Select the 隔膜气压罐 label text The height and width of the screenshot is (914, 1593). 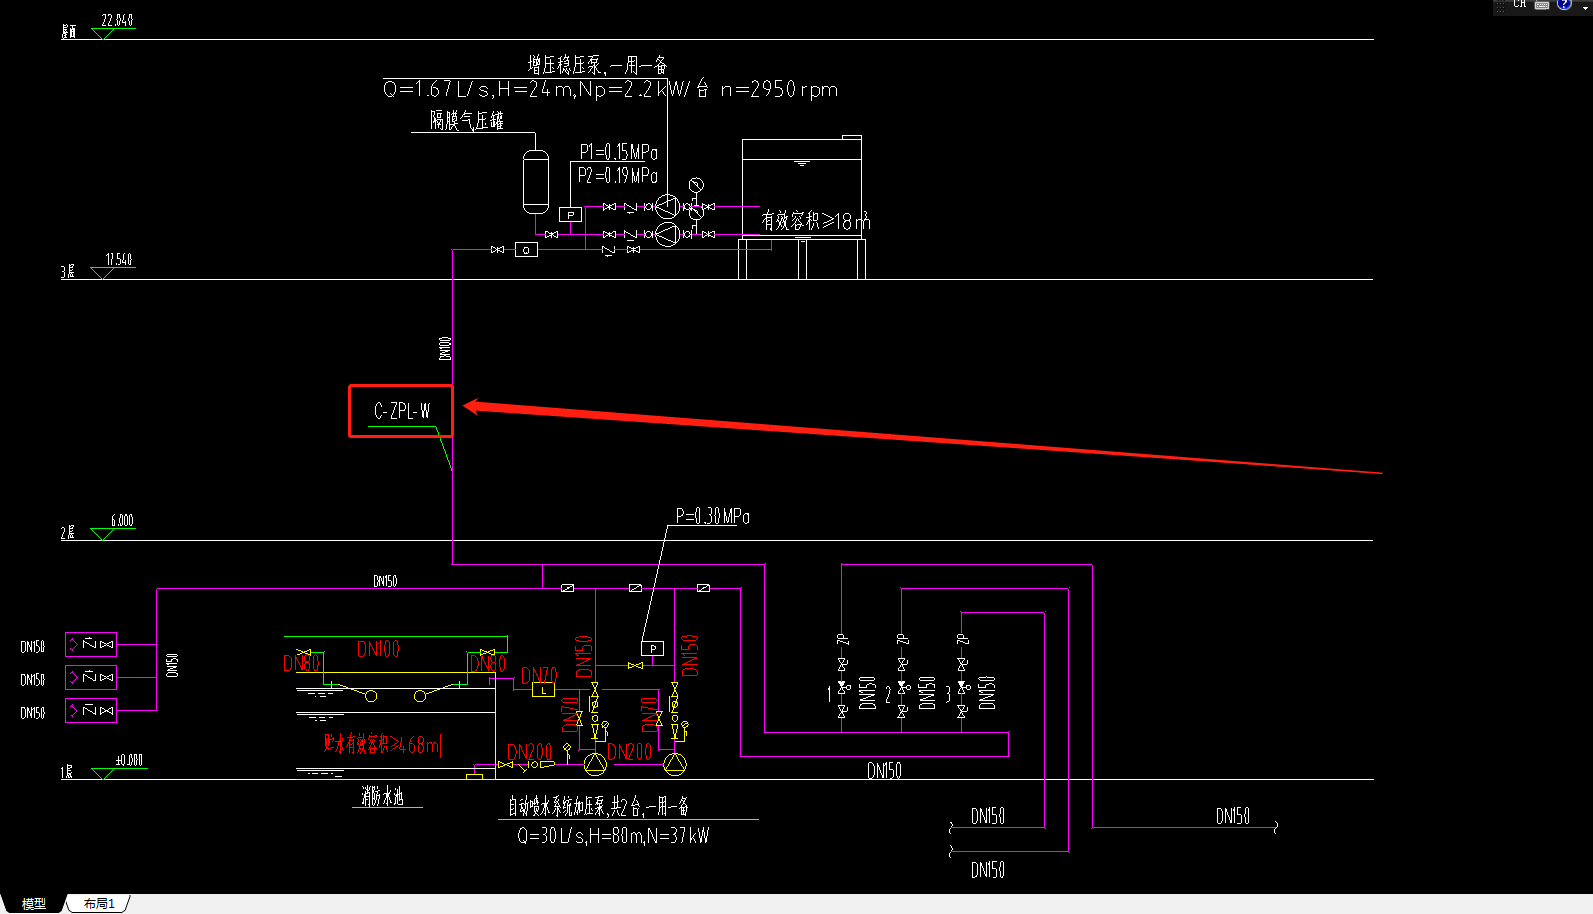coord(467,120)
